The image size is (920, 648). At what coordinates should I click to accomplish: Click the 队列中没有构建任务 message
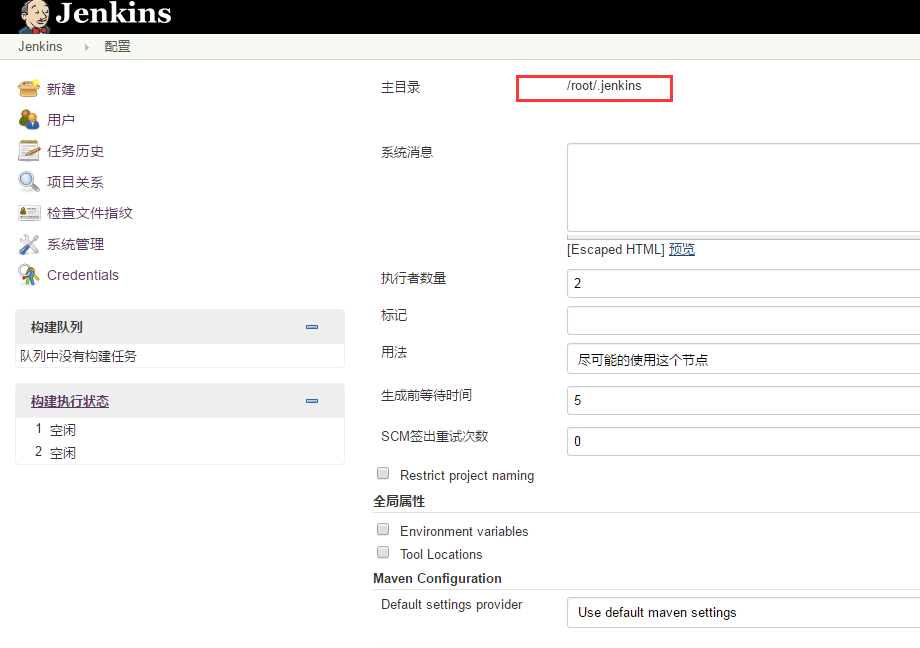(x=78, y=356)
